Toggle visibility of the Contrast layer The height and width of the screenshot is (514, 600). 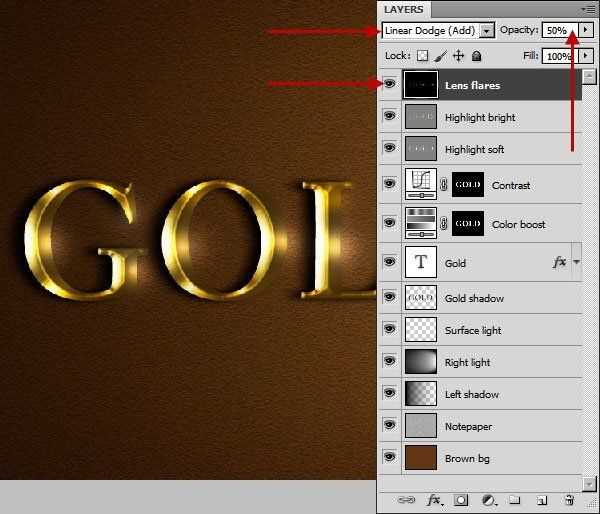pos(390,184)
